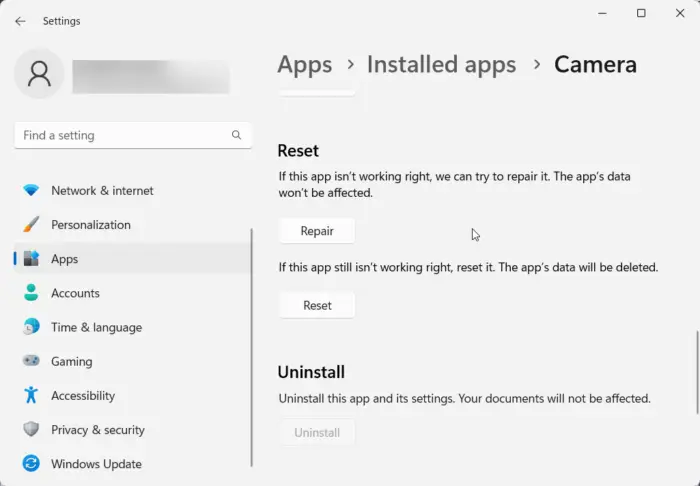
Task: Go to Apps breadcrumb link
Action: click(305, 65)
